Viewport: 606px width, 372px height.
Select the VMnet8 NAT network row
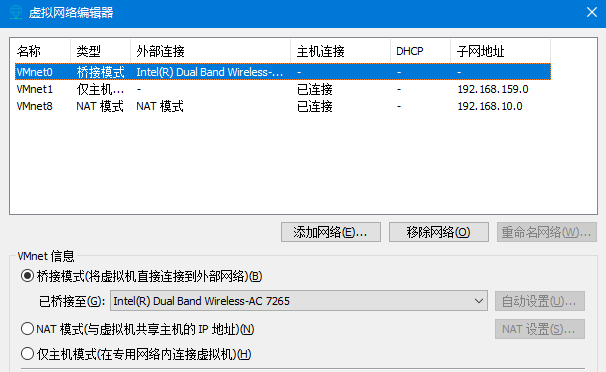pos(283,106)
